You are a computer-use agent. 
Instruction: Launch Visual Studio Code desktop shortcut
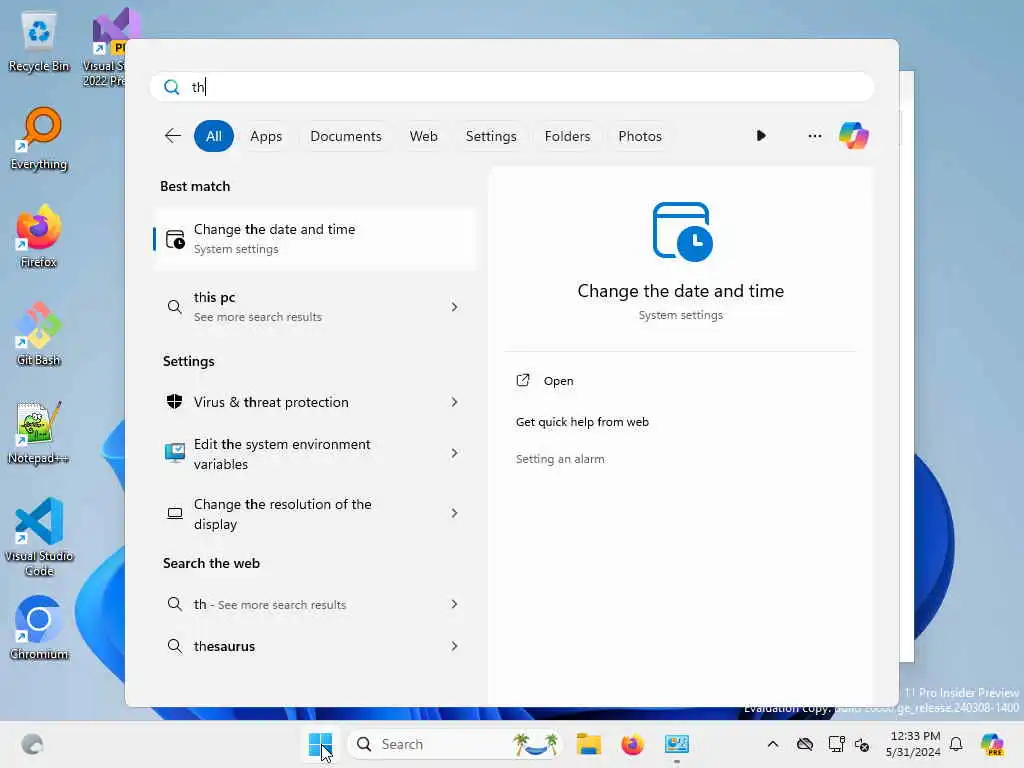[x=39, y=537]
